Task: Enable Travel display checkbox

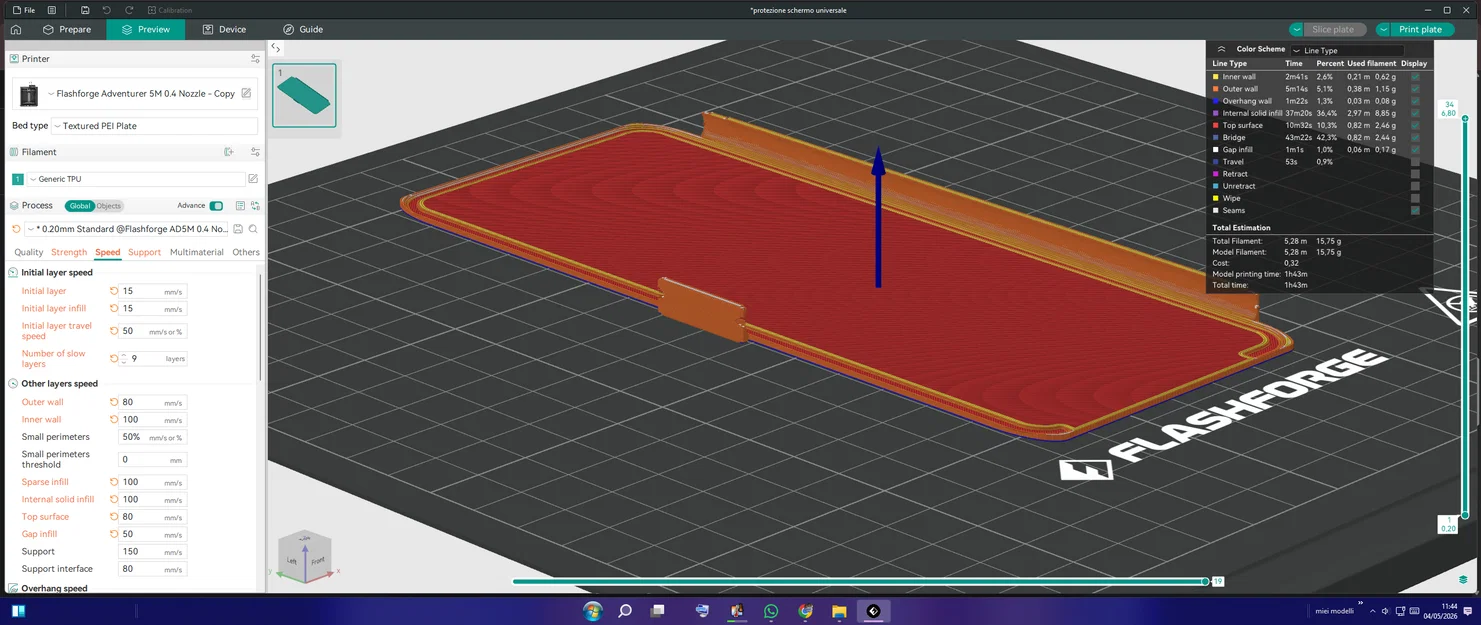Action: (1415, 162)
